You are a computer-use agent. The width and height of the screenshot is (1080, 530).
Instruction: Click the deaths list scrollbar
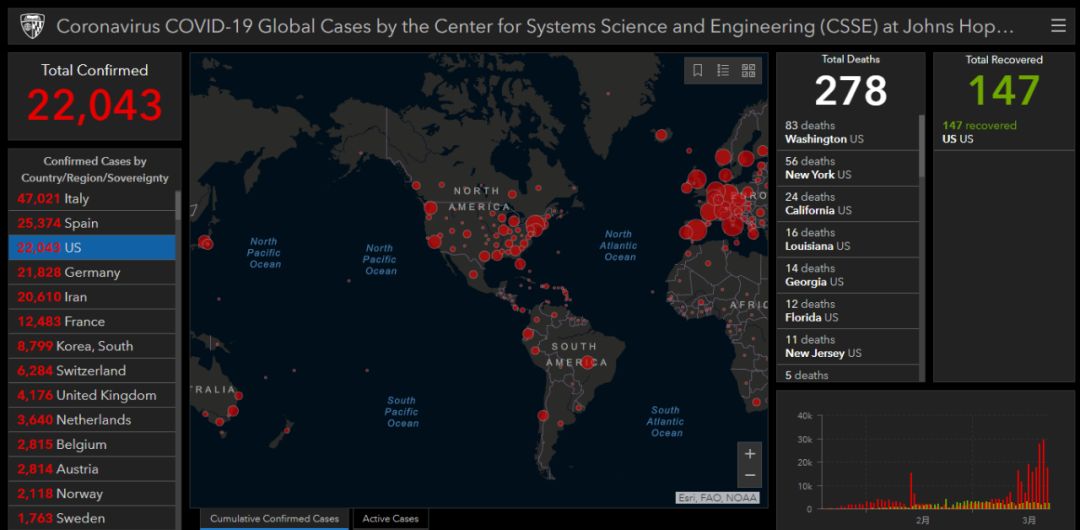click(922, 146)
